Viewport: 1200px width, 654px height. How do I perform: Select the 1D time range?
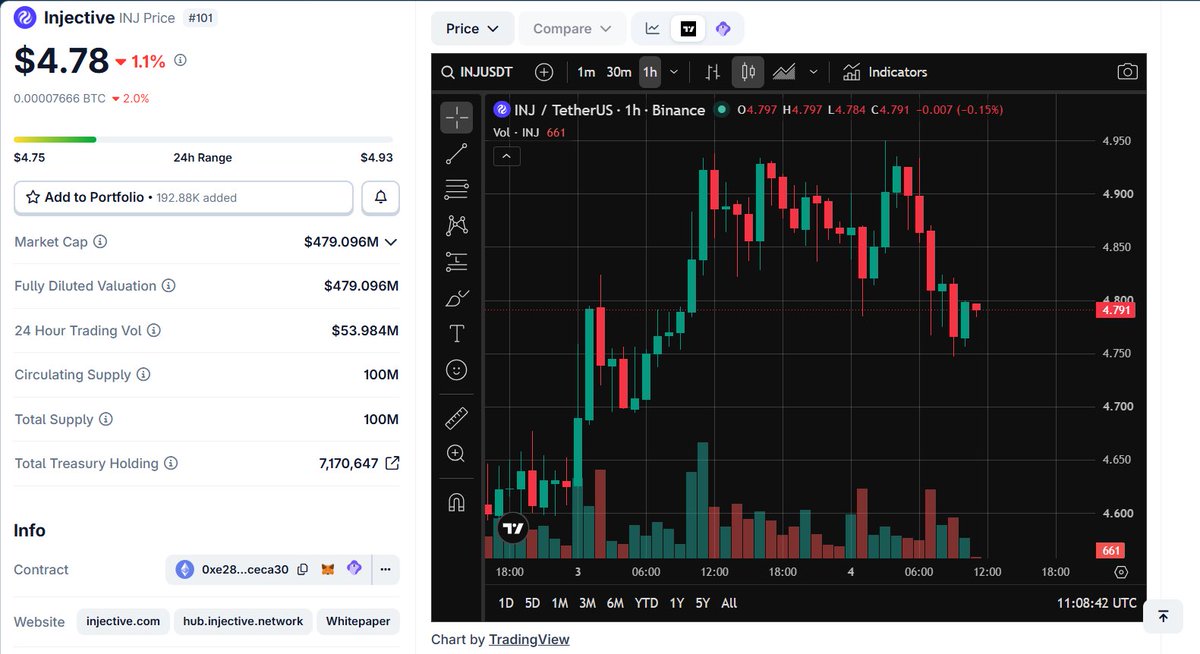point(506,603)
